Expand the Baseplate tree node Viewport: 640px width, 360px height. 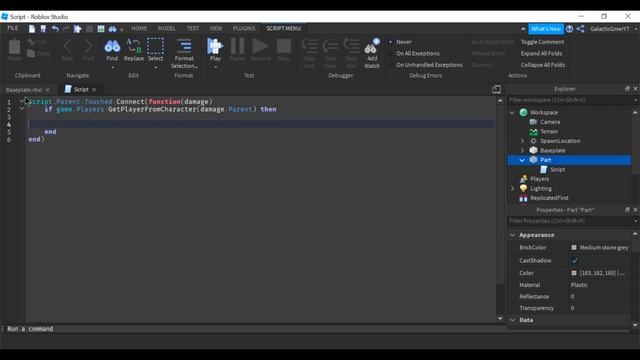point(522,151)
